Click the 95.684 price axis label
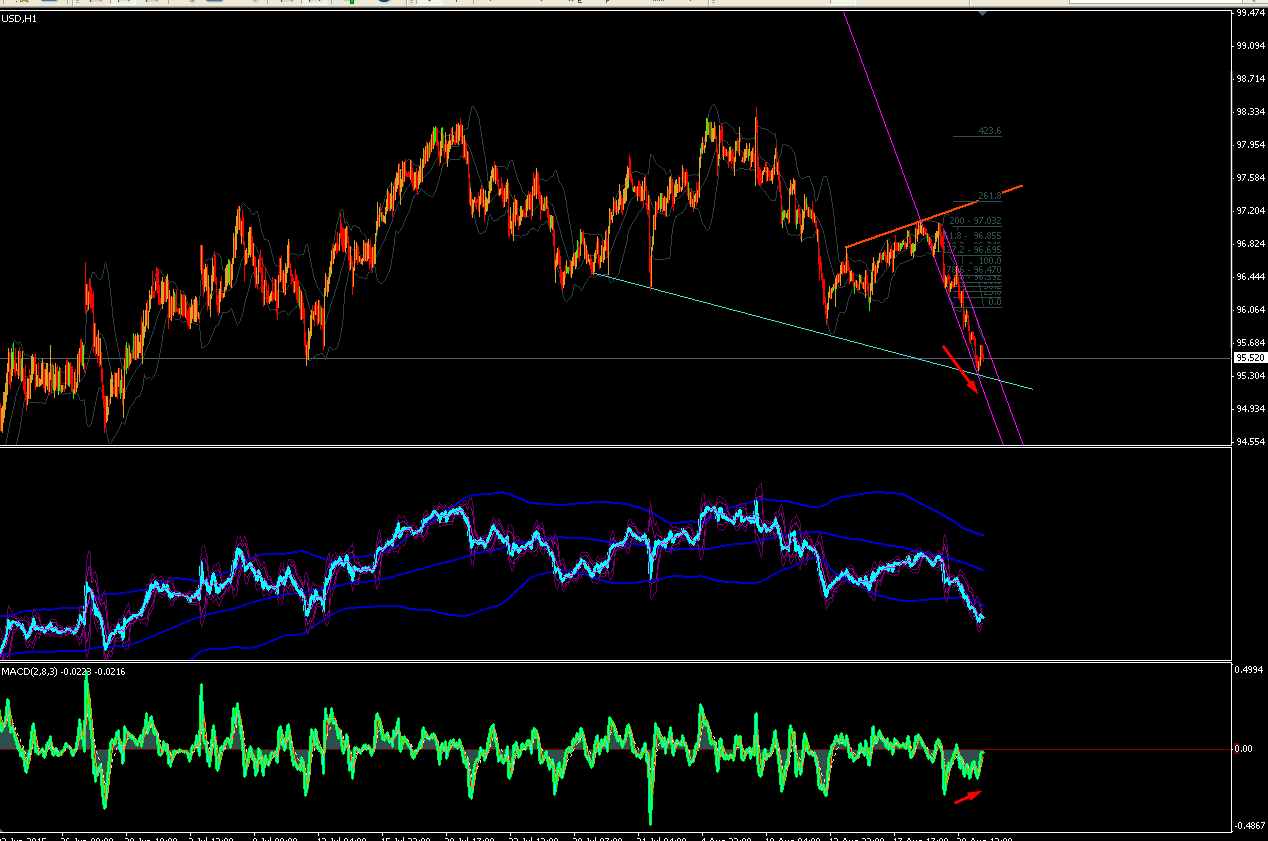Viewport: 1268px width, 841px height. (x=1249, y=343)
